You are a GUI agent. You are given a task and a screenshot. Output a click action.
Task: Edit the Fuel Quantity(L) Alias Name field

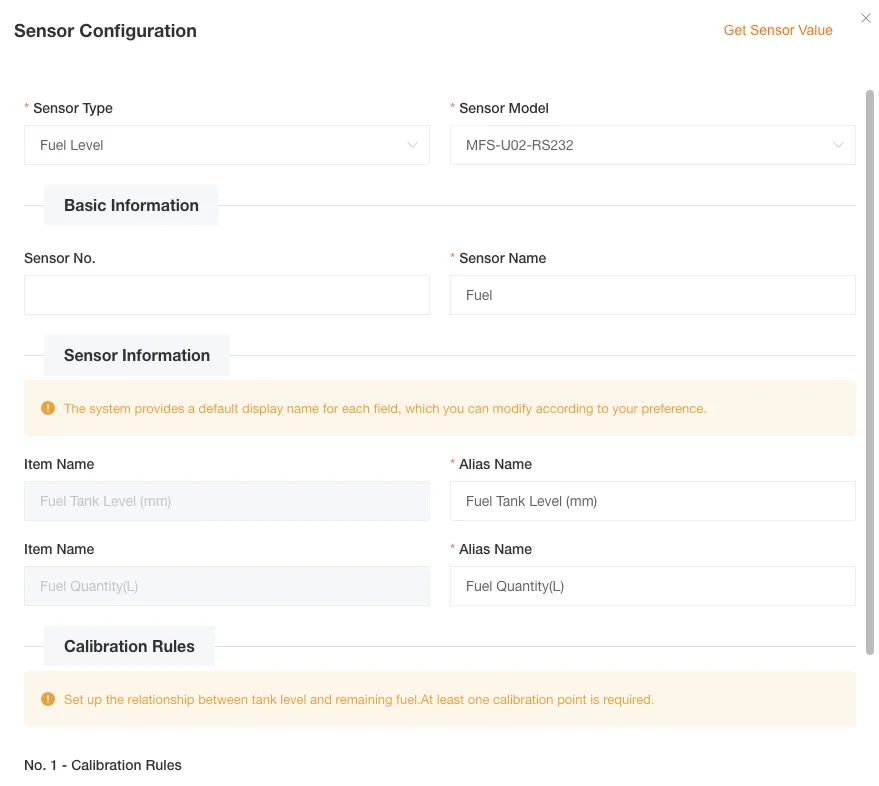click(x=652, y=586)
